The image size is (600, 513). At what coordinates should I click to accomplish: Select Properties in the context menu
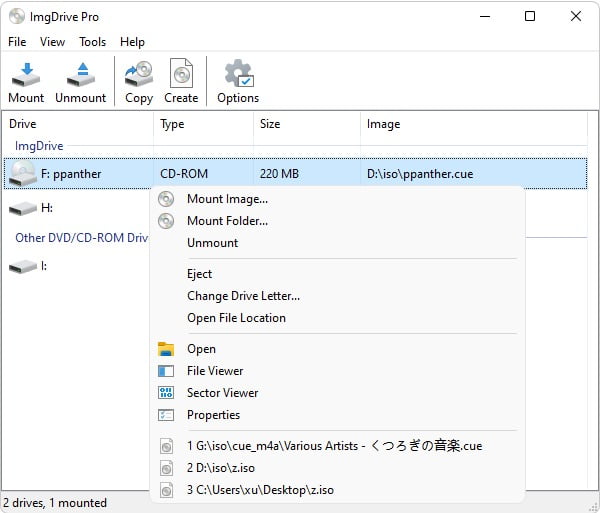337,415
